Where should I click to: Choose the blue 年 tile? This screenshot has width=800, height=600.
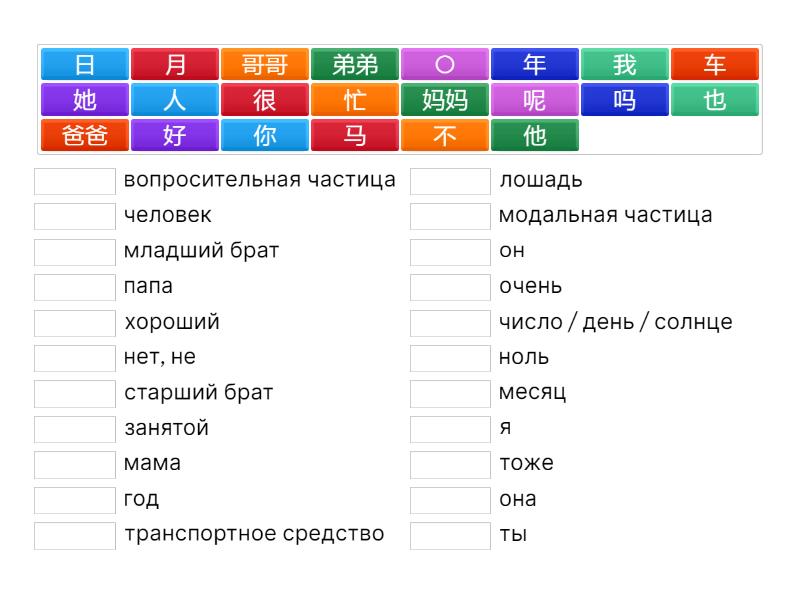click(535, 65)
